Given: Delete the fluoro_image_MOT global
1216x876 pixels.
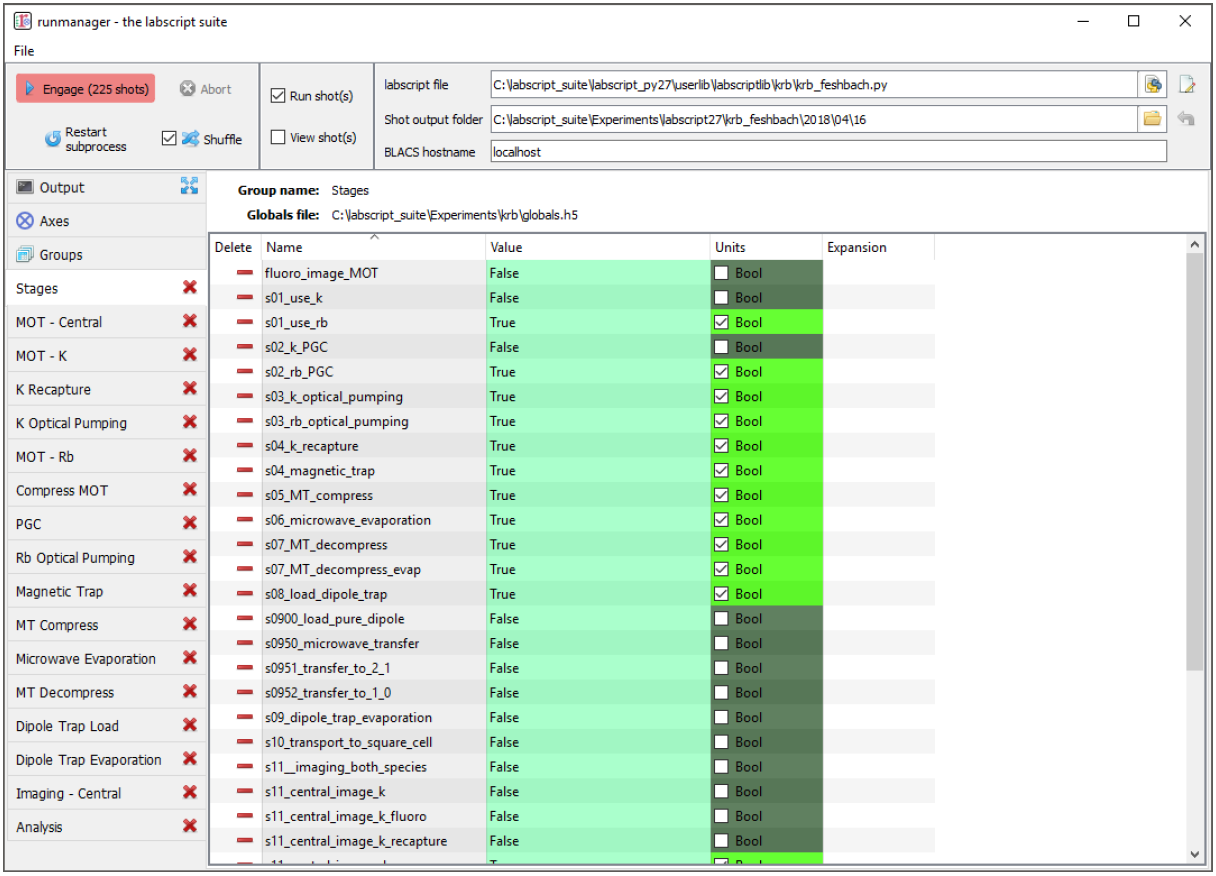Looking at the screenshot, I should click(x=244, y=273).
